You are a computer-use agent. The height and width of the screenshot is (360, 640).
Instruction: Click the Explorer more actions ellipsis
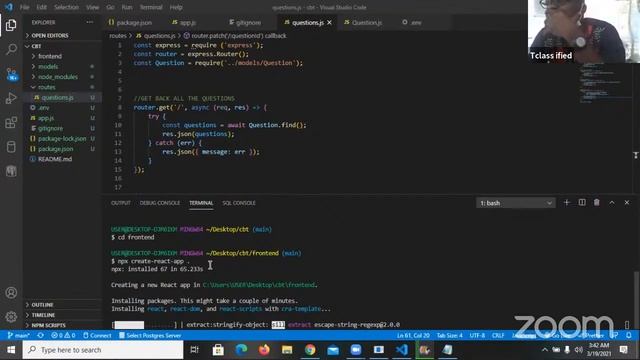[x=90, y=22]
